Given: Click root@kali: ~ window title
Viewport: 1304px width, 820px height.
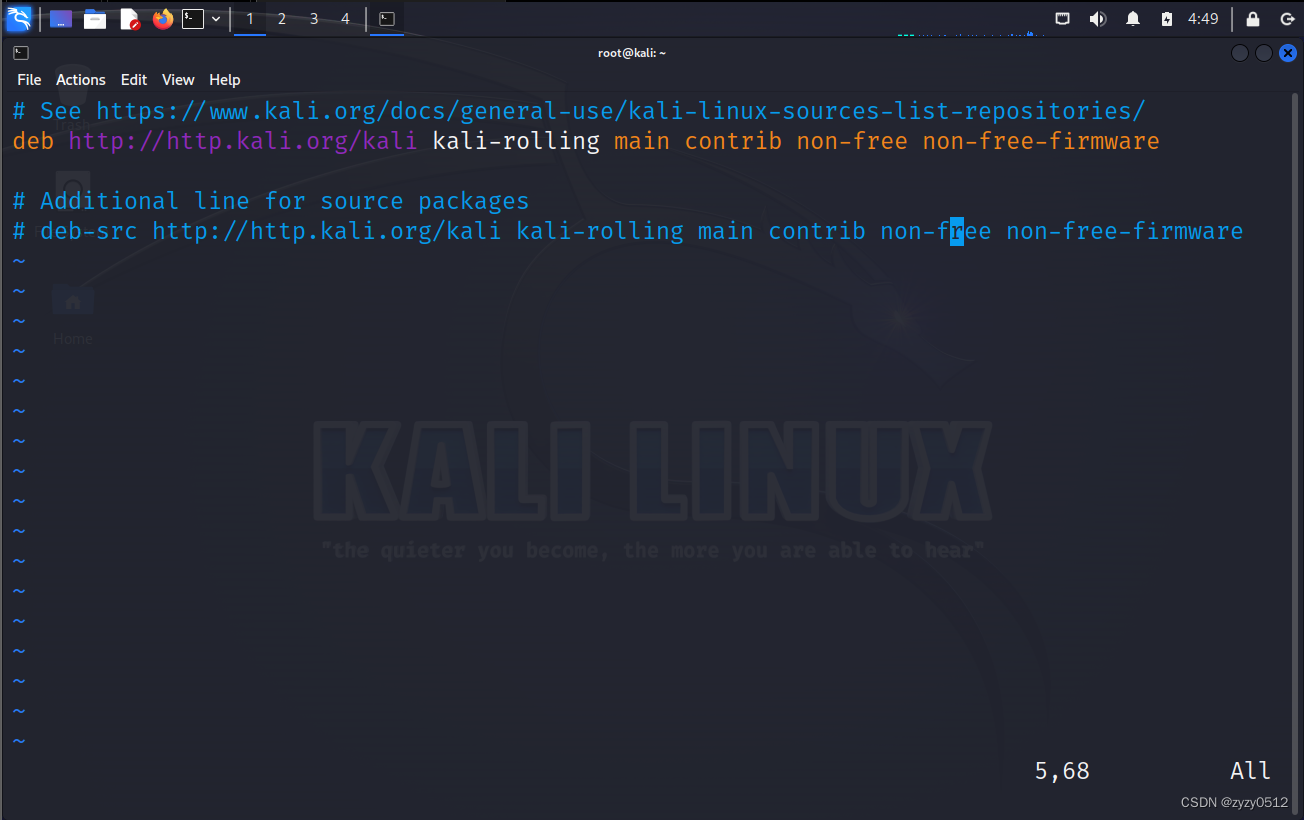Looking at the screenshot, I should click(632, 53).
